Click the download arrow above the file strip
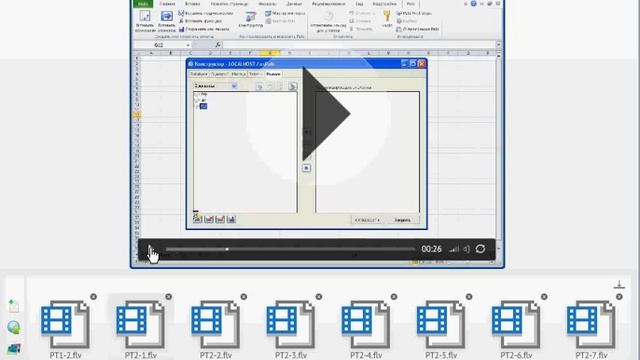Screen dimensions: 640x360 (619, 284)
